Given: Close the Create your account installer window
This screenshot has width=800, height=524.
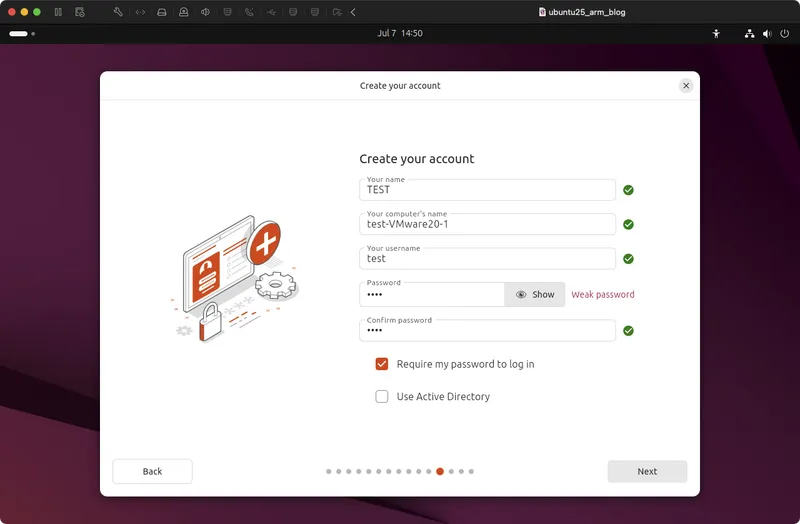Looking at the screenshot, I should pos(686,86).
